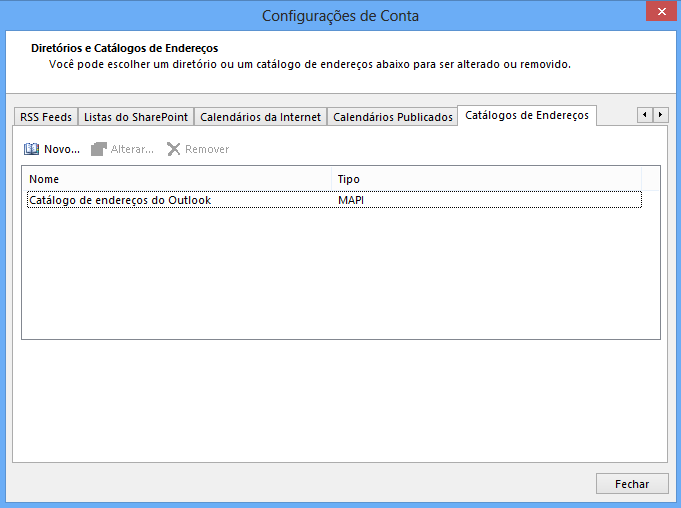Viewport: 681px width, 508px height.
Task: Click the Novo address book icon
Action: (31, 149)
